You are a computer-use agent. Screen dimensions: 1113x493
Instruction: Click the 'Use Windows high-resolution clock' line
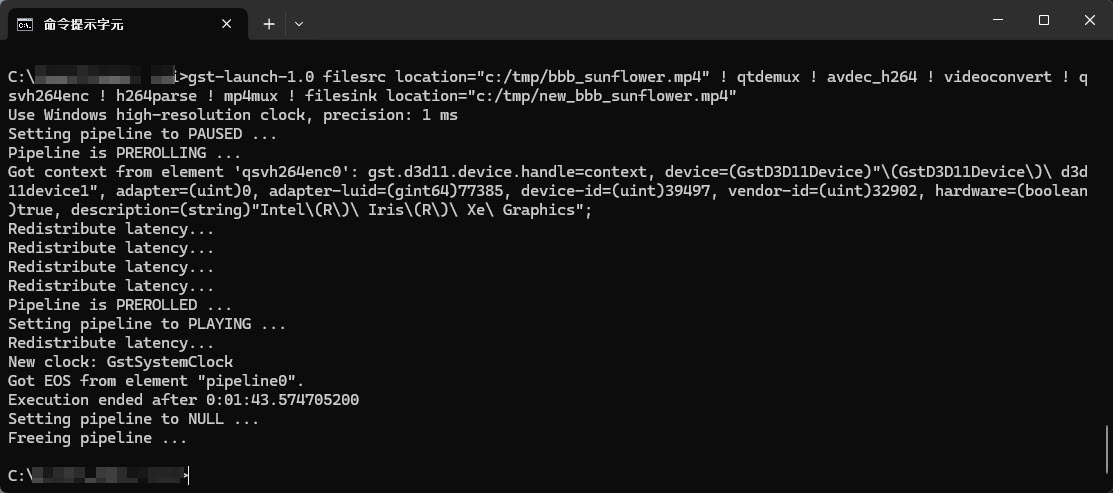point(233,115)
